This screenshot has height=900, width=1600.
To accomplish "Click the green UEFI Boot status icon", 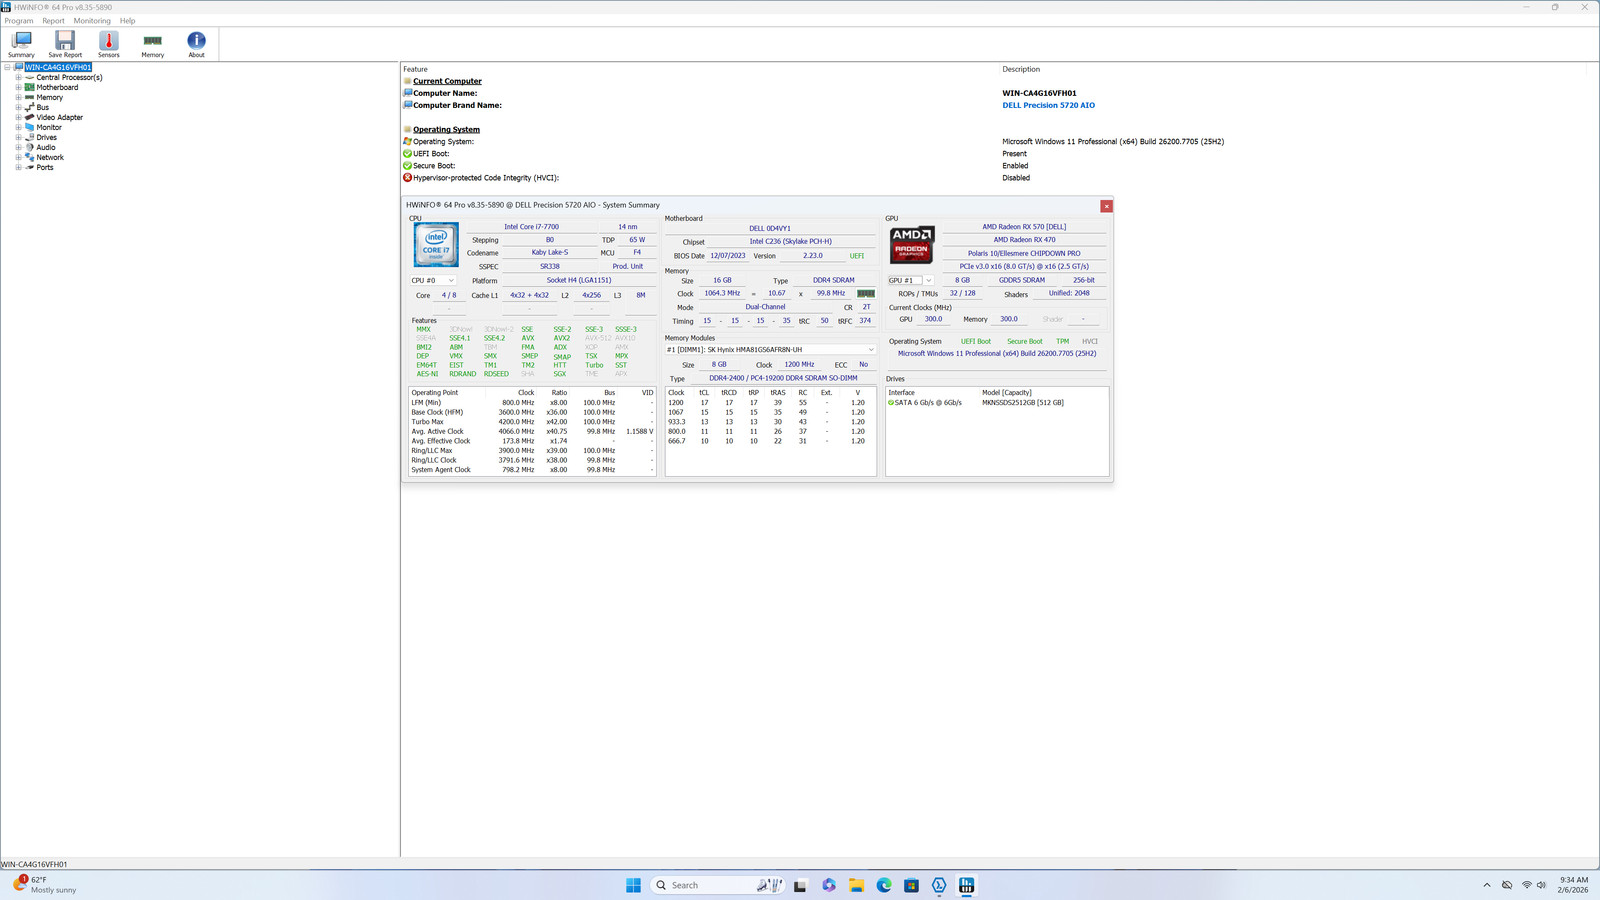I will coord(408,154).
